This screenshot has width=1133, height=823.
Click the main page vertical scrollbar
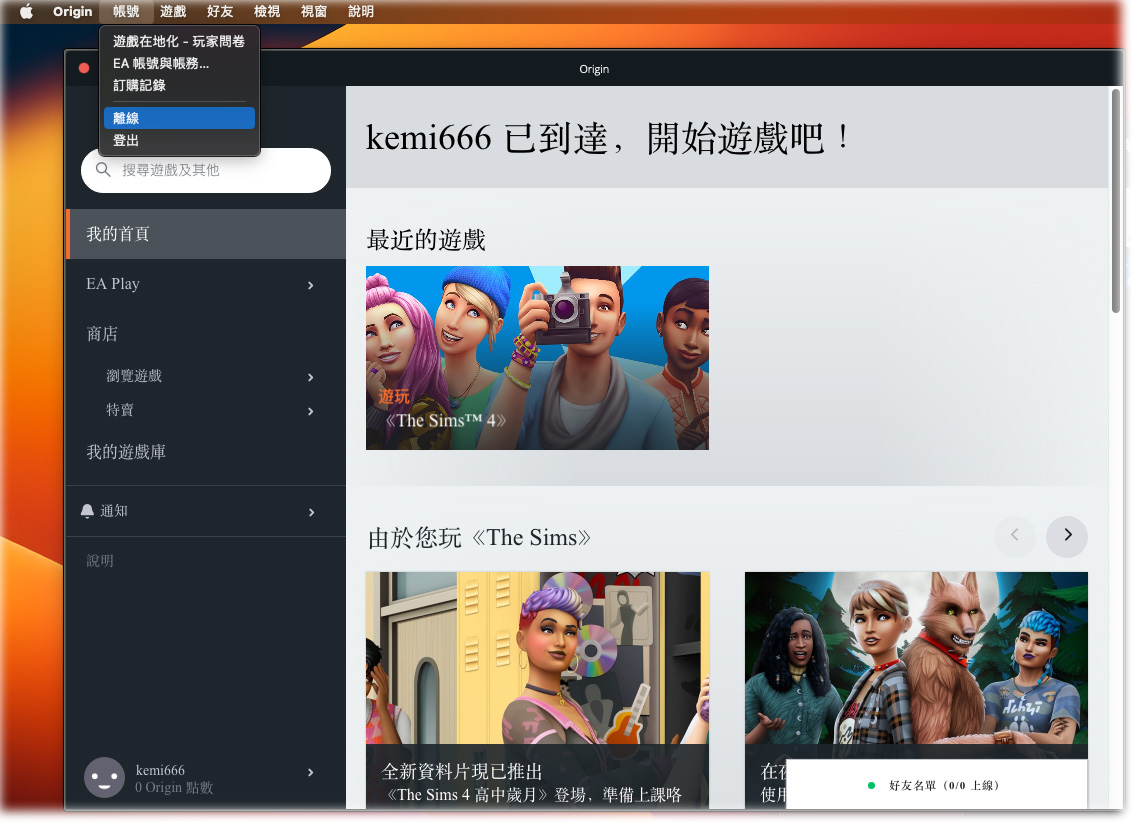(1116, 201)
